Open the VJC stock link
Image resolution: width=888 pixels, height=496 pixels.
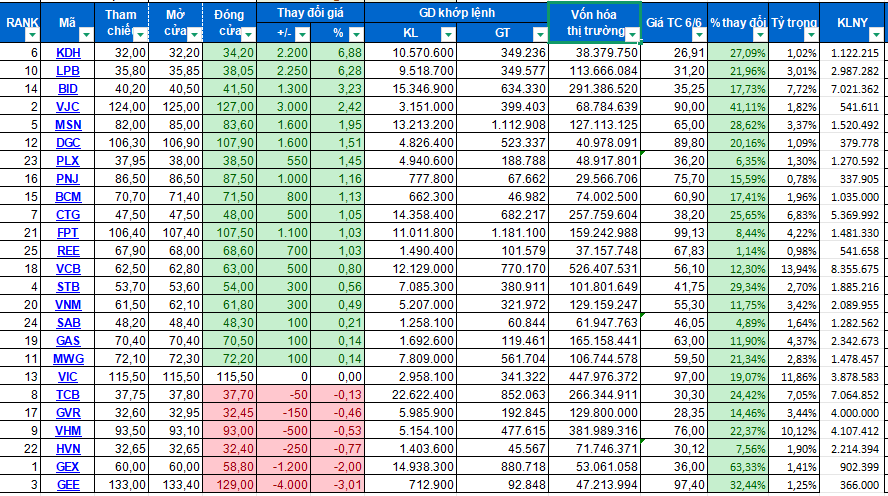(x=68, y=107)
